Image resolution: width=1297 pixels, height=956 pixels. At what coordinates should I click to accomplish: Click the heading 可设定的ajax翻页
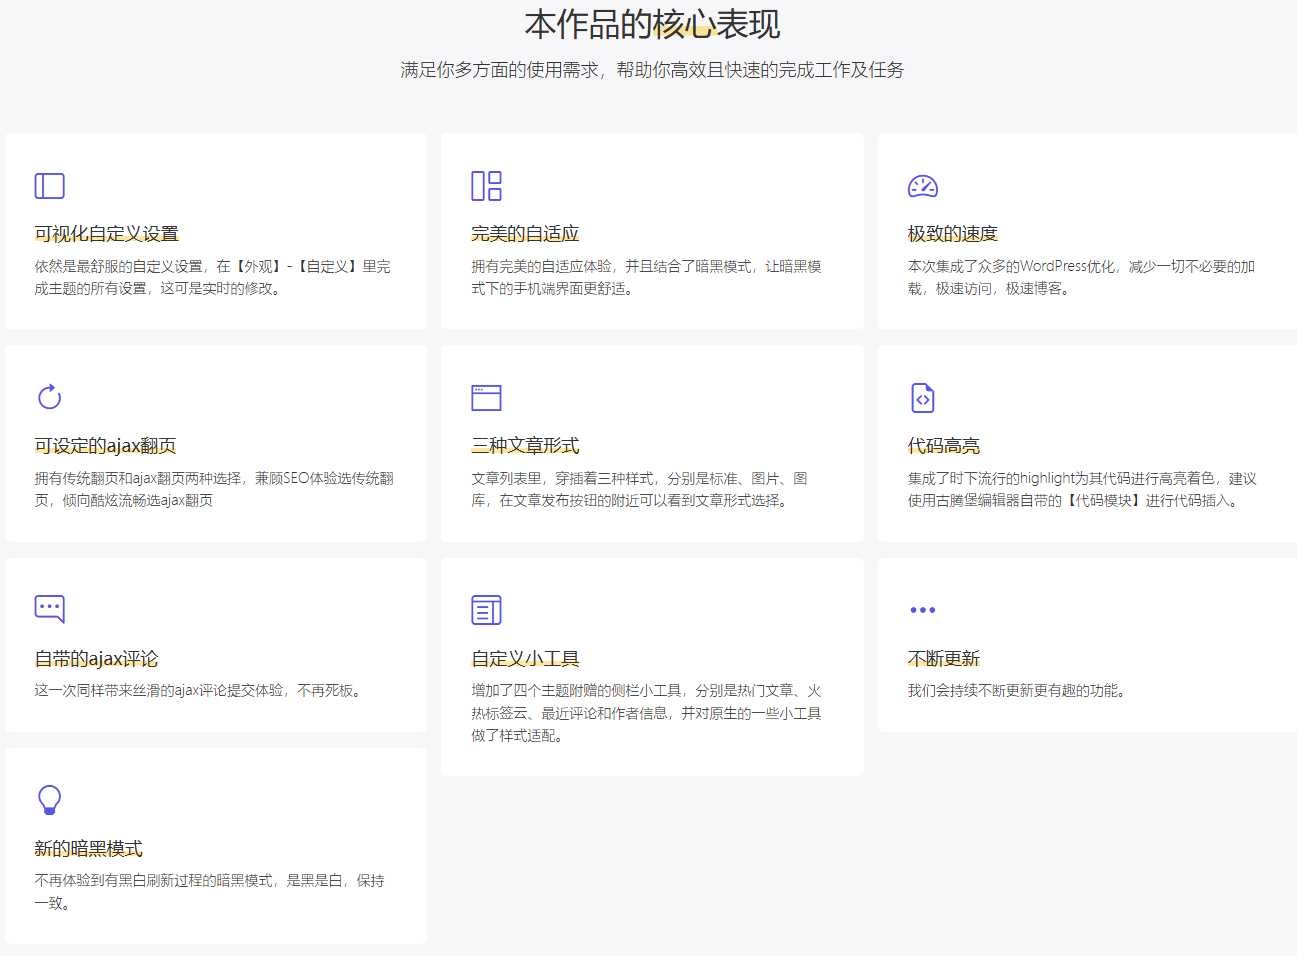[x=105, y=446]
